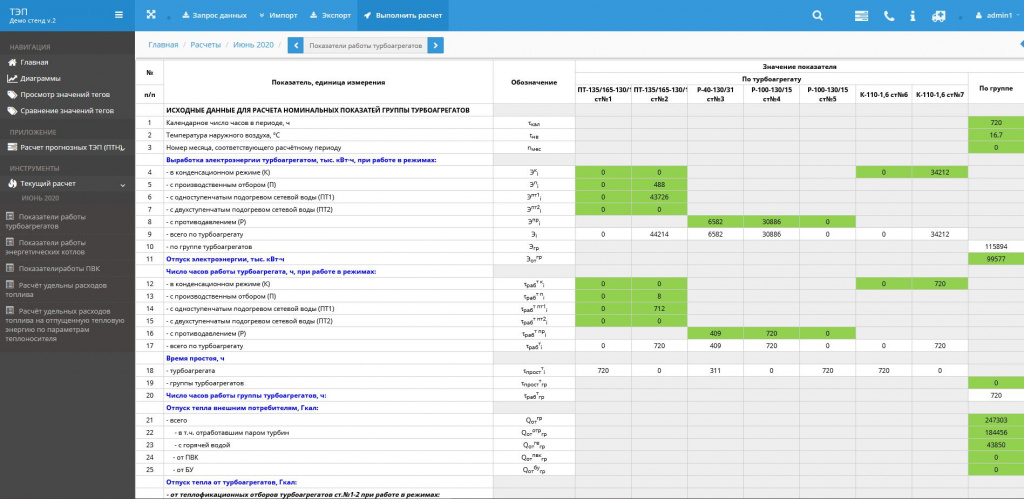
Task: Open the search magnifier icon
Action: point(818,16)
